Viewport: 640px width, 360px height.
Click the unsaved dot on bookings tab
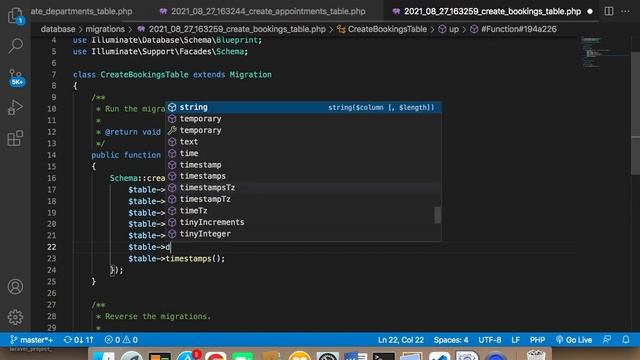coord(590,11)
